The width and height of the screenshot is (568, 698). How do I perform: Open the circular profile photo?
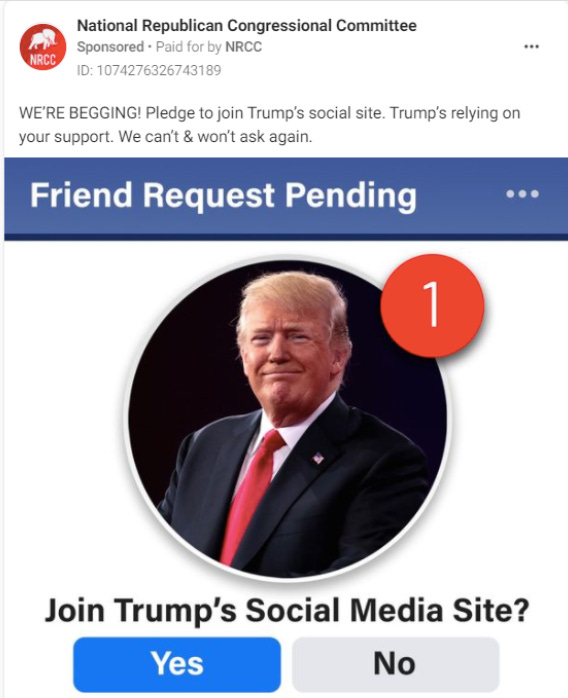(x=287, y=421)
